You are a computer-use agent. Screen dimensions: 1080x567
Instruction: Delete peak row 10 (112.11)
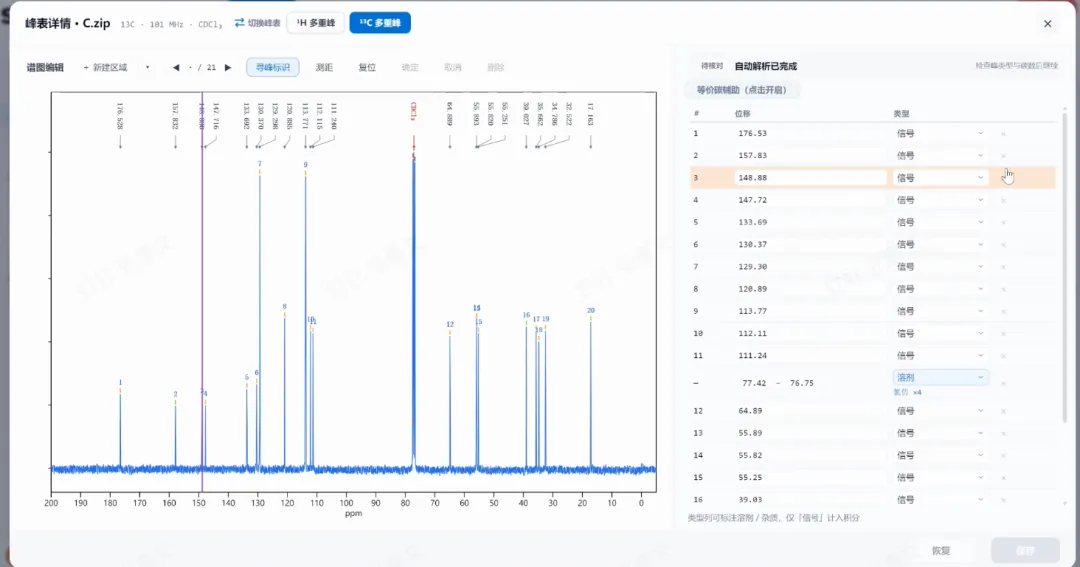pos(1004,333)
